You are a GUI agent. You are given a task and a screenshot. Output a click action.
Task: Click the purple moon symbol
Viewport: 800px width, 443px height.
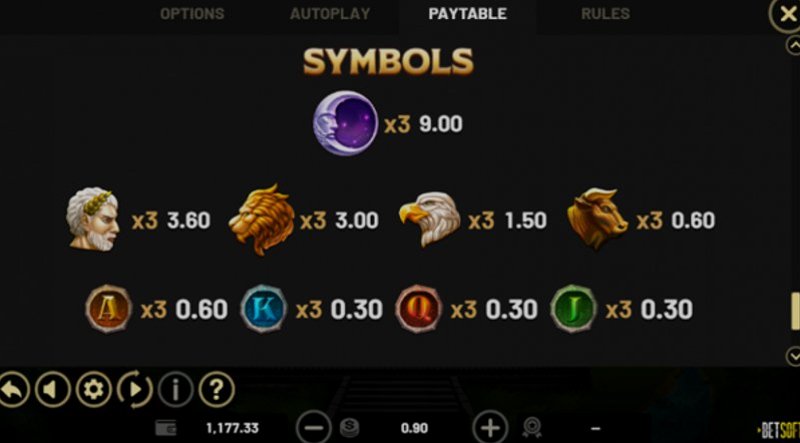[345, 123]
